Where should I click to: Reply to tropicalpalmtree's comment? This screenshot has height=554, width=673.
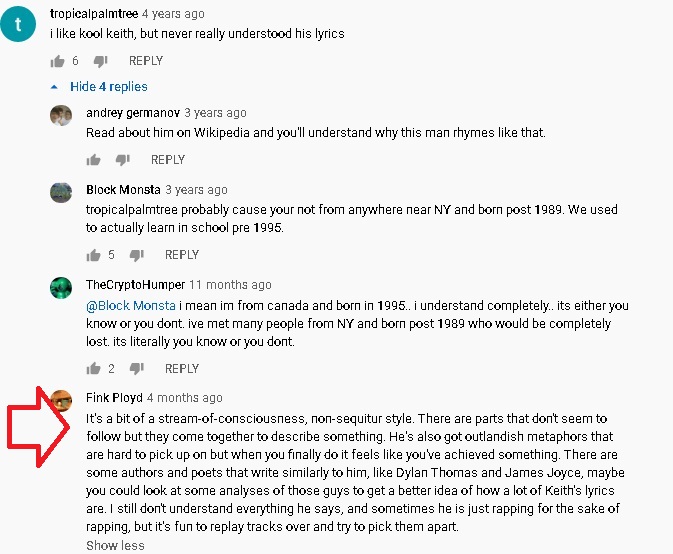point(146,61)
